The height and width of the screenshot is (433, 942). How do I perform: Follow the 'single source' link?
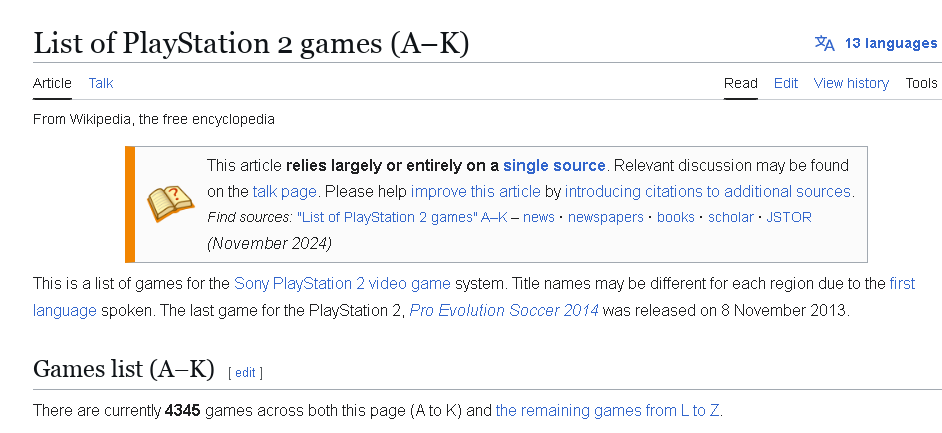[554, 165]
